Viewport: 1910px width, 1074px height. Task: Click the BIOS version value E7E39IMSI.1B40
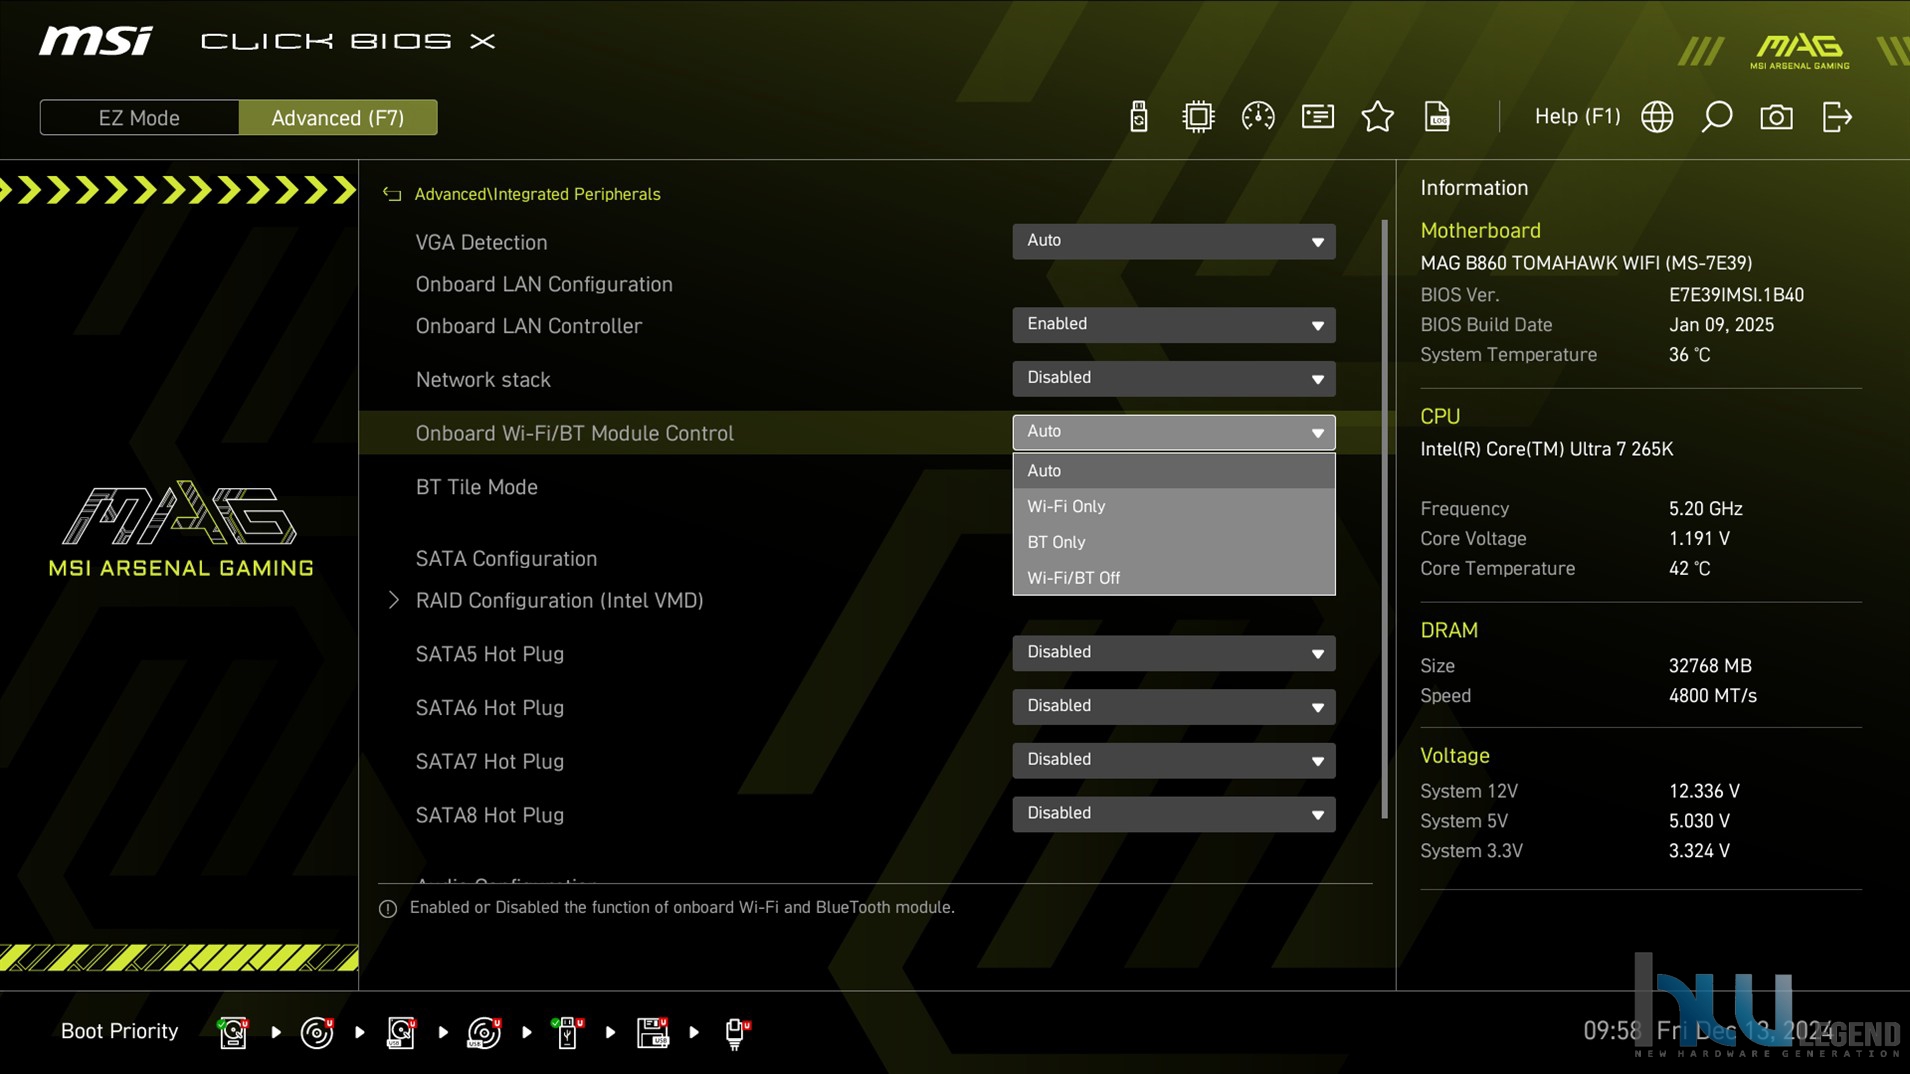[1736, 295]
